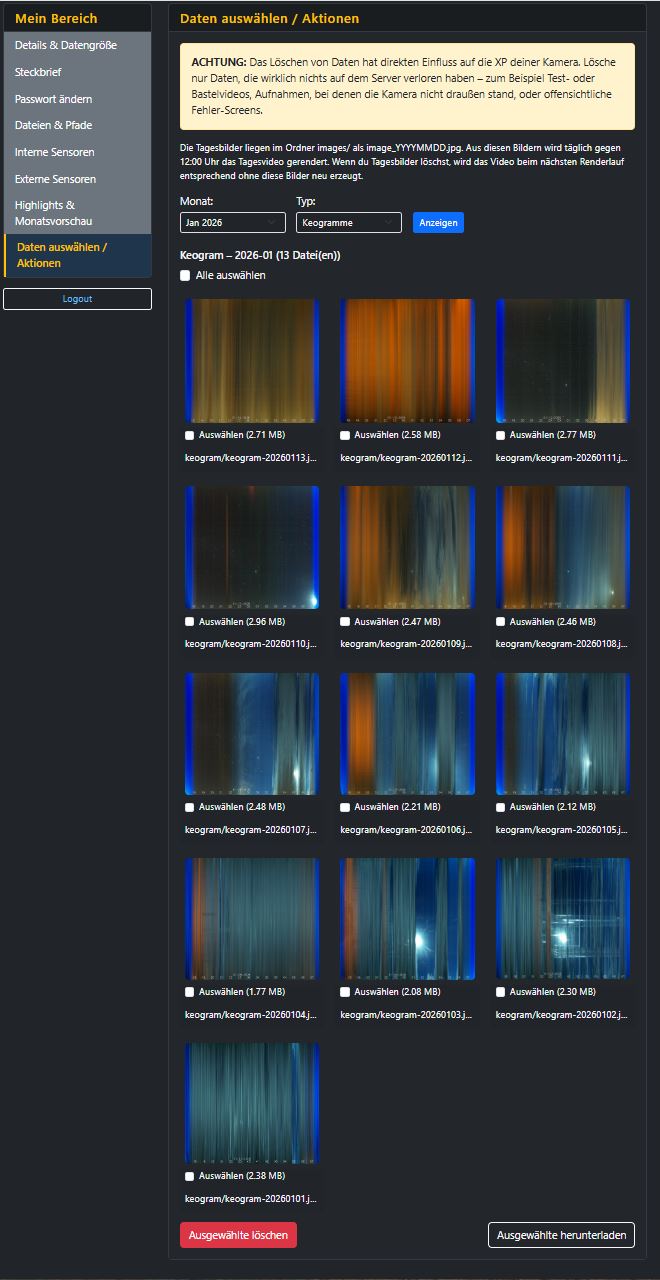This screenshot has width=660, height=1280.
Task: Tick Auswählen checkbox for 2.96 MB file
Action: click(x=190, y=622)
